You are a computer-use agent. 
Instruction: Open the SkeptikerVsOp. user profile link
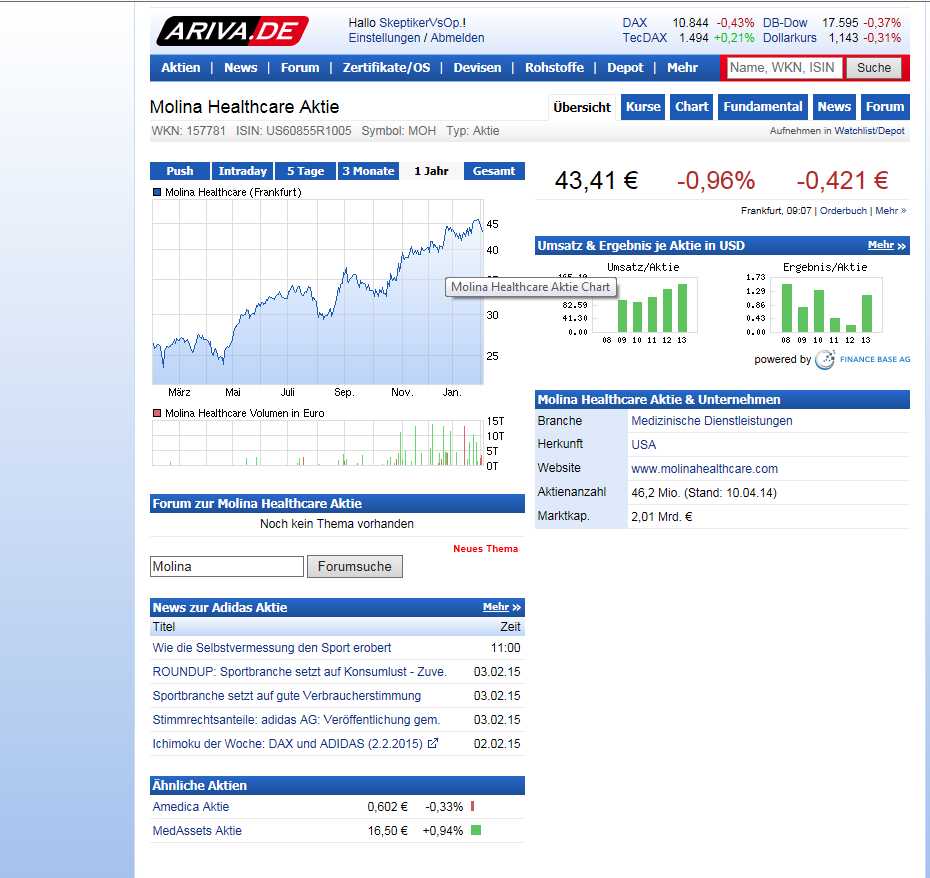tap(420, 23)
